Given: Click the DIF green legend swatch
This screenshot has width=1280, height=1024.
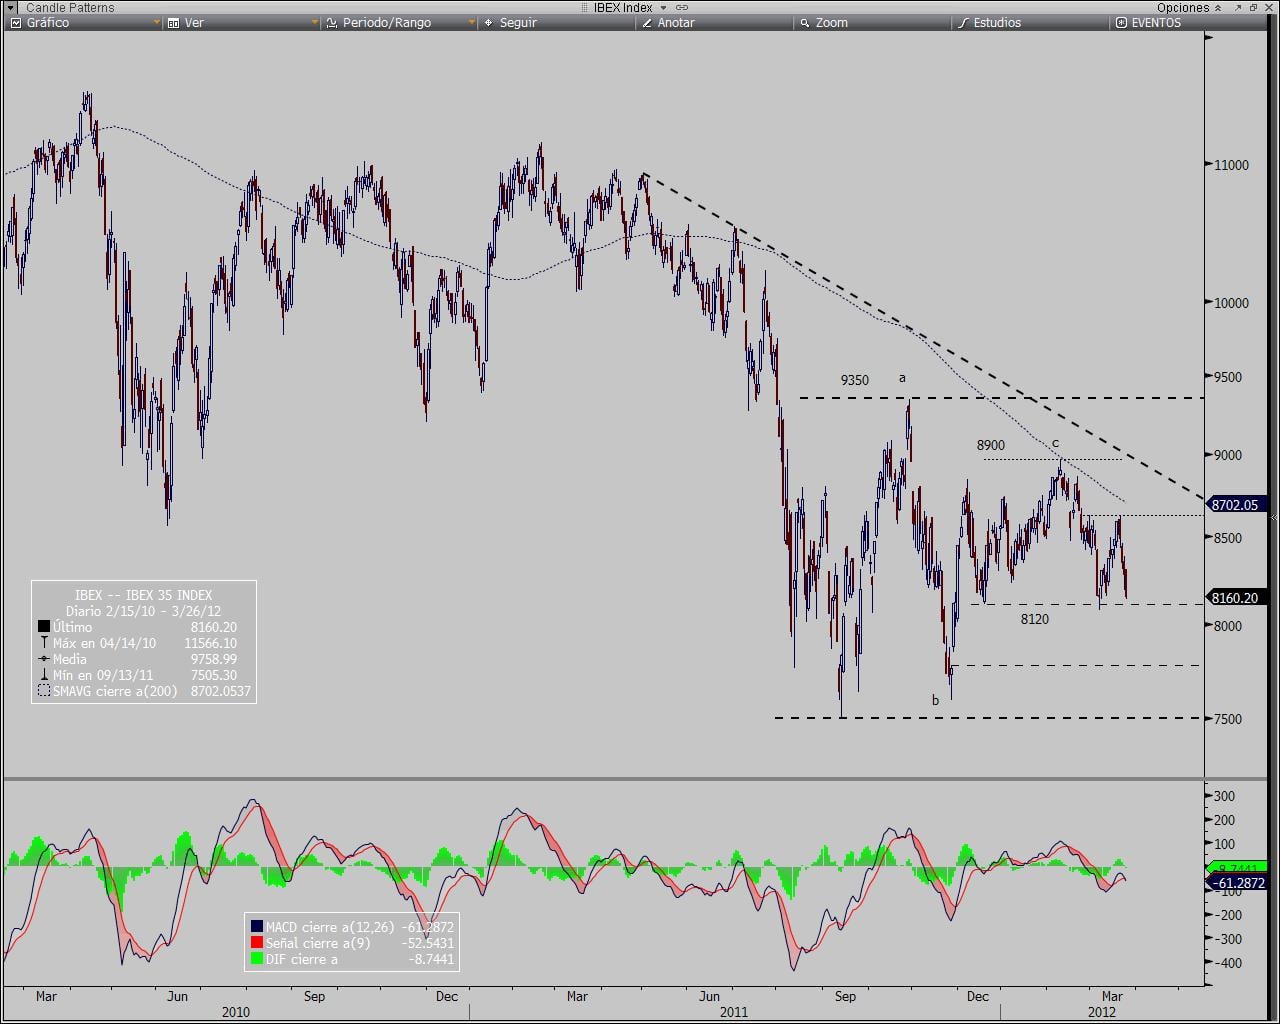Looking at the screenshot, I should tap(257, 959).
